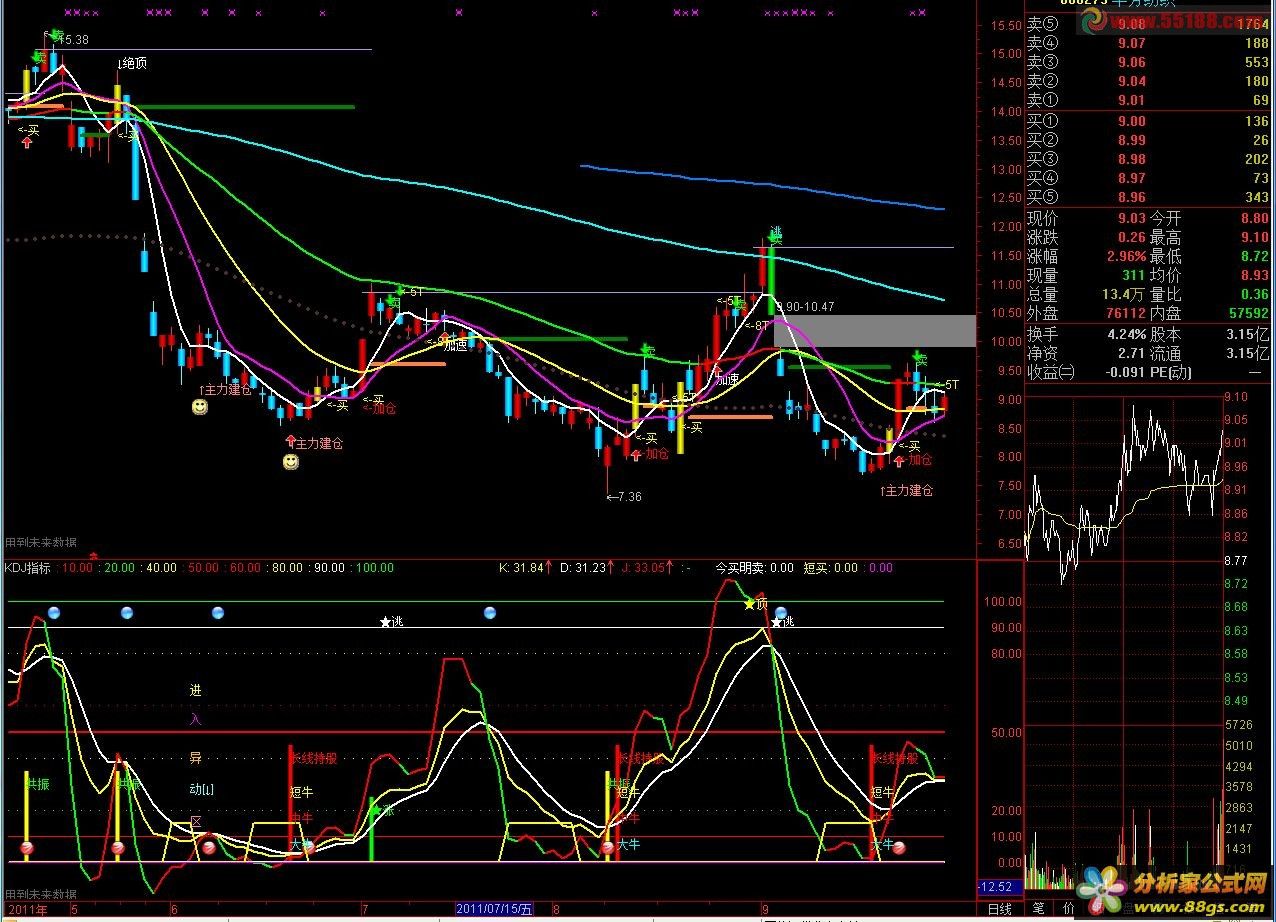The image size is (1276, 922).
Task: Click the 2011年 label on date axis
Action: pos(26,909)
